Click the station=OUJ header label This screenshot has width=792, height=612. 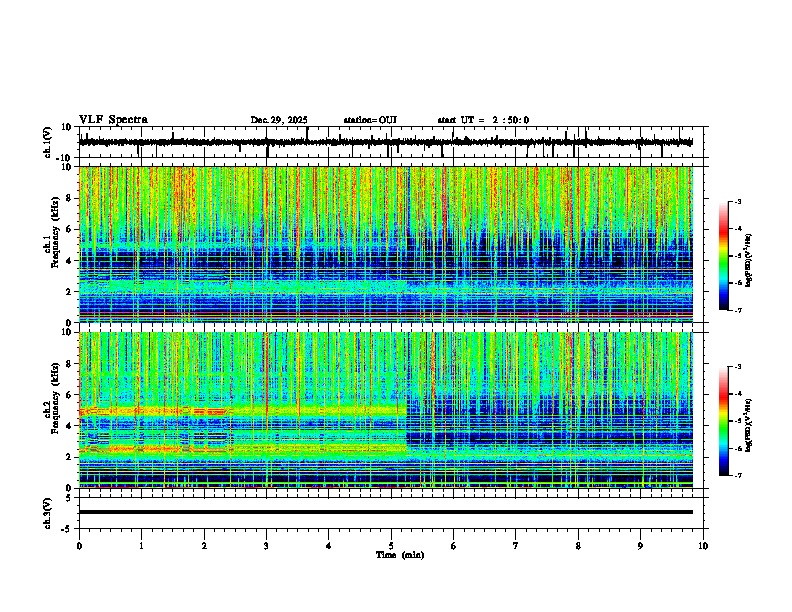(370, 120)
